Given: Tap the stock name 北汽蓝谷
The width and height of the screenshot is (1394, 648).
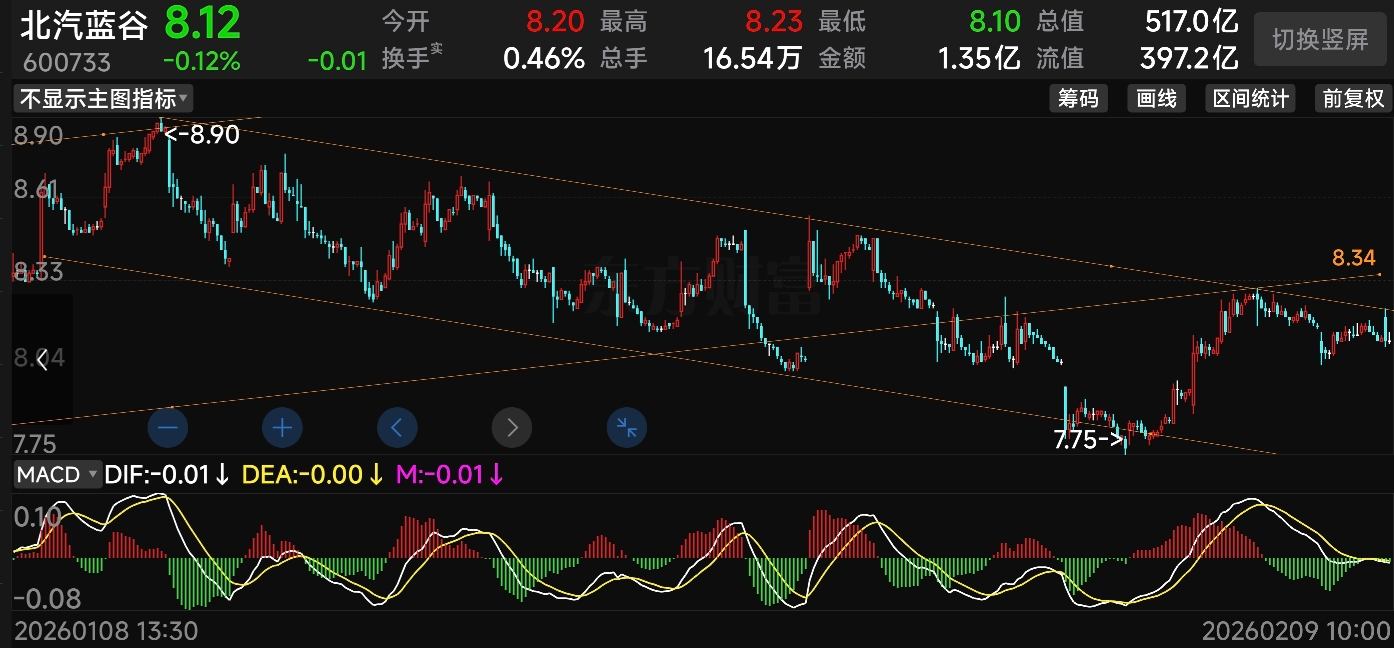Looking at the screenshot, I should tap(84, 24).
